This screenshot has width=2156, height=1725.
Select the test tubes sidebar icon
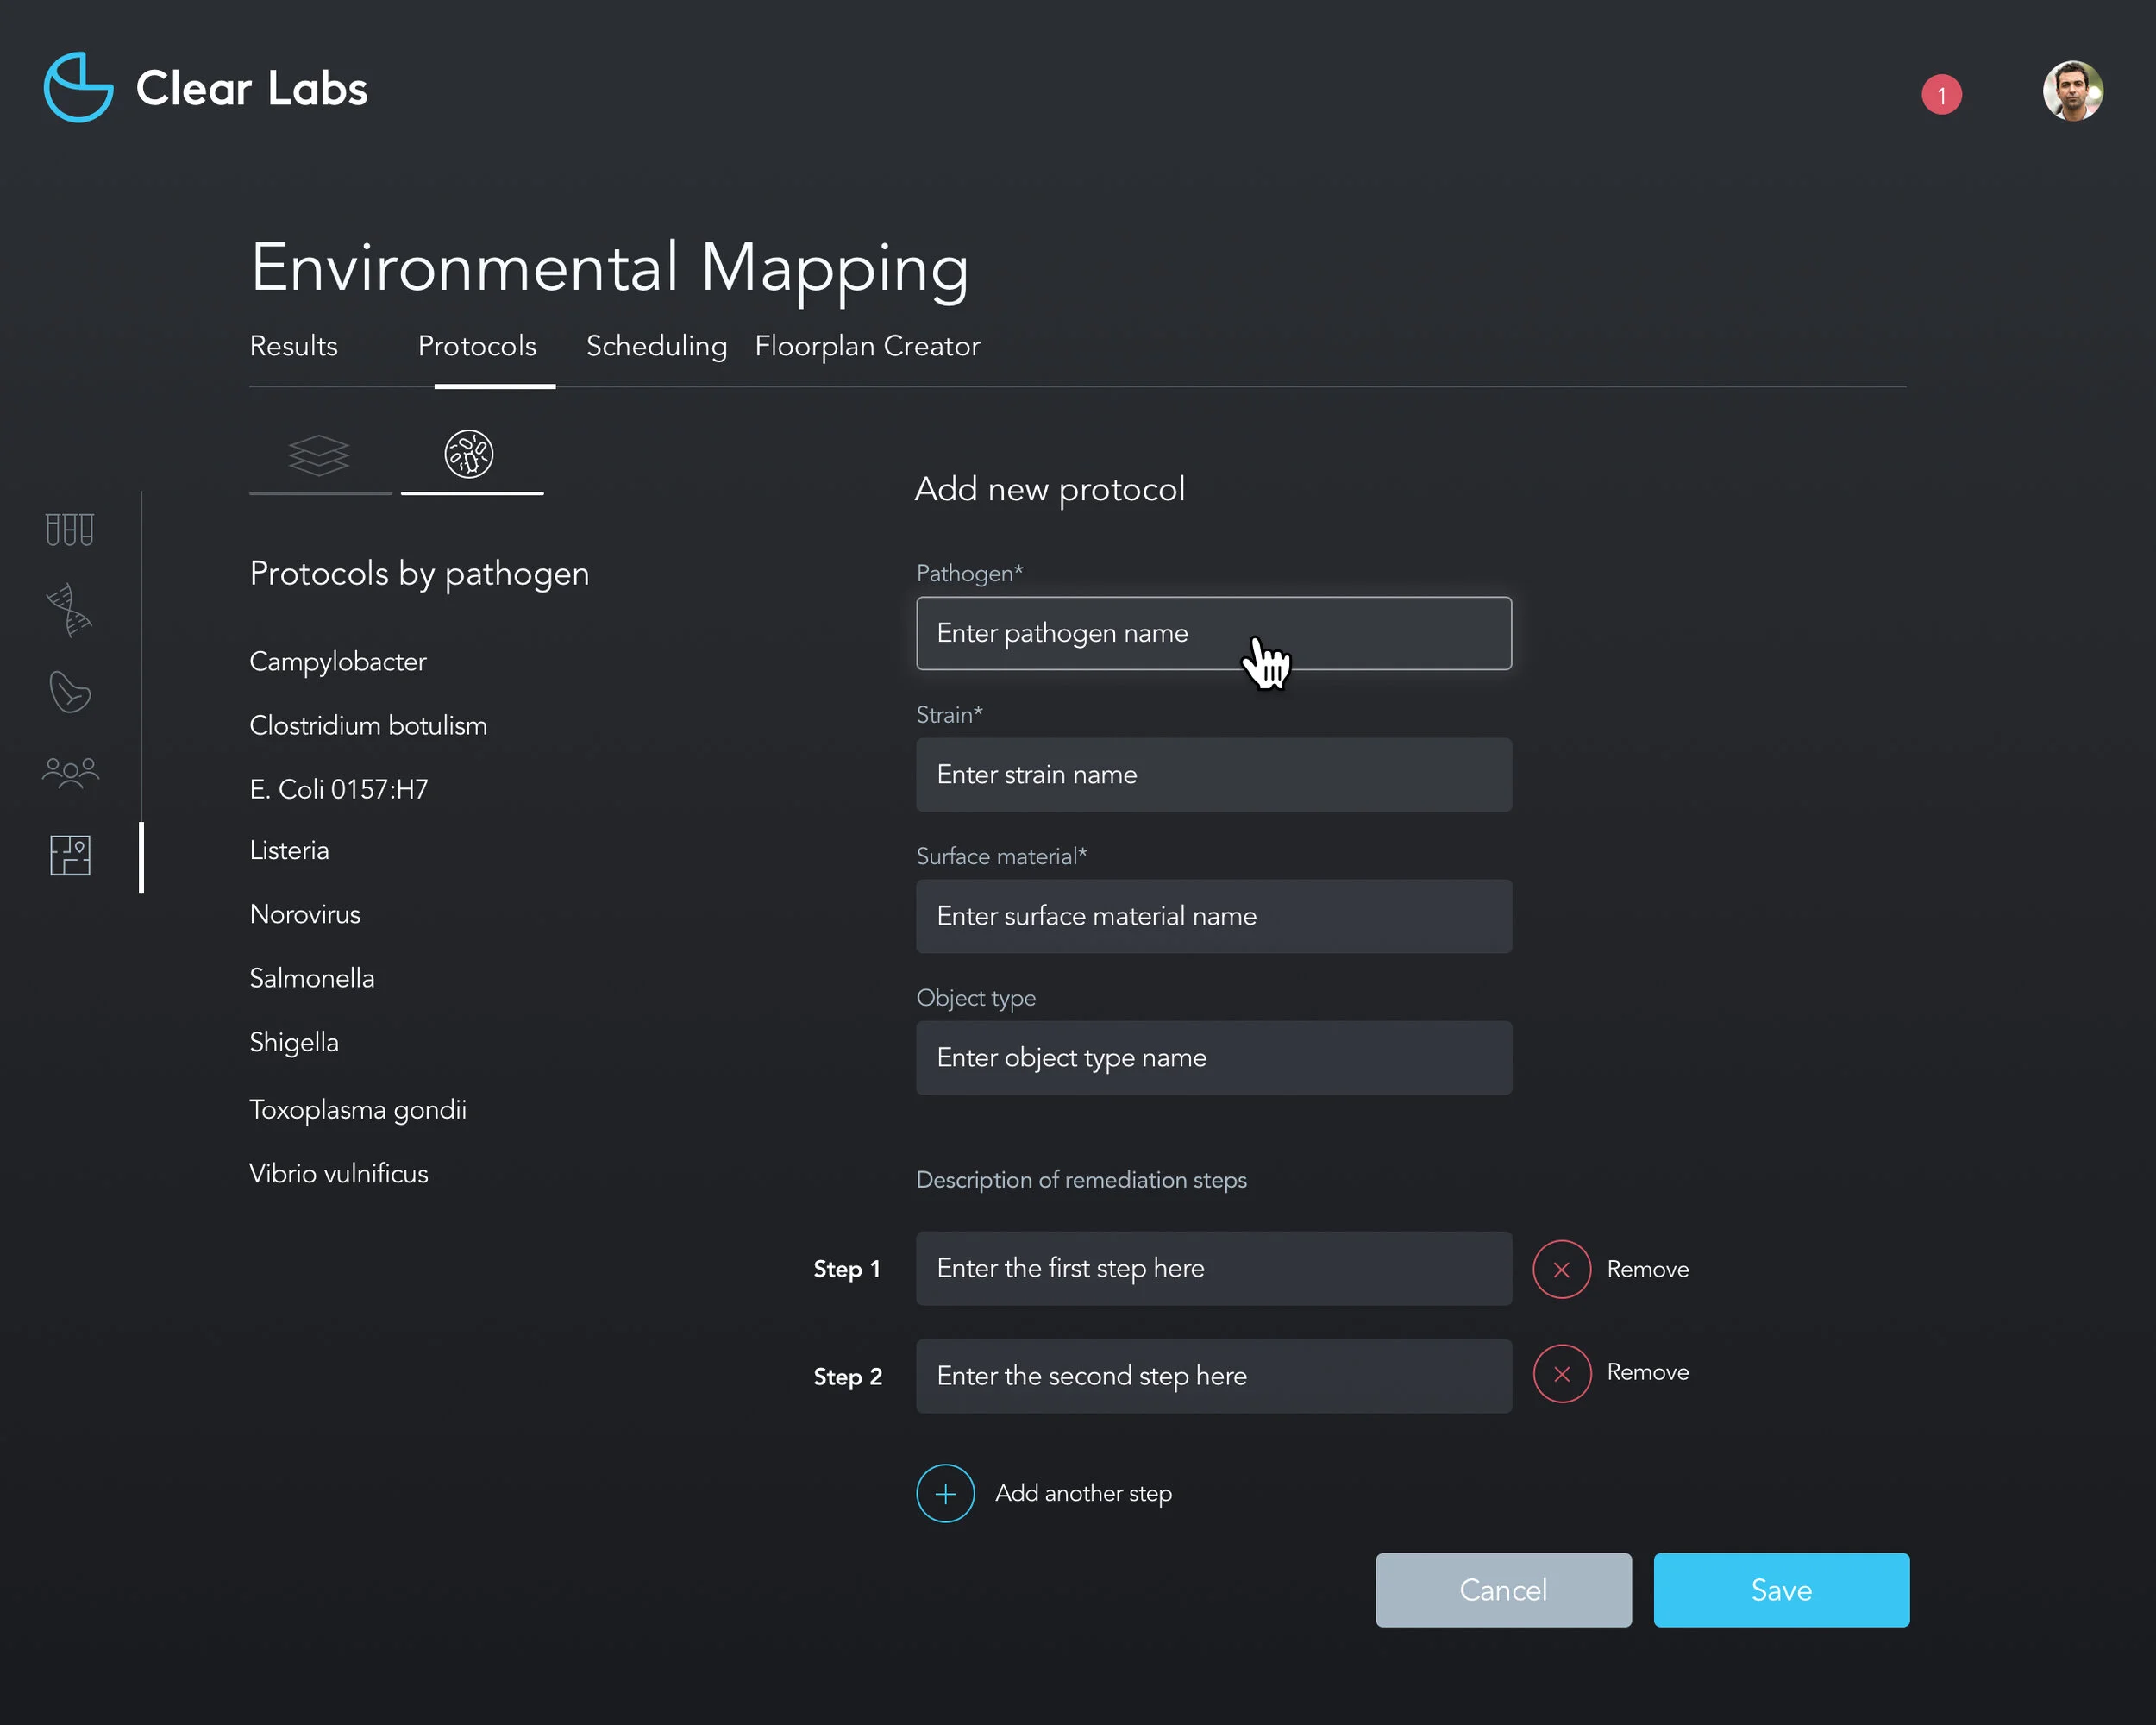pyautogui.click(x=69, y=529)
